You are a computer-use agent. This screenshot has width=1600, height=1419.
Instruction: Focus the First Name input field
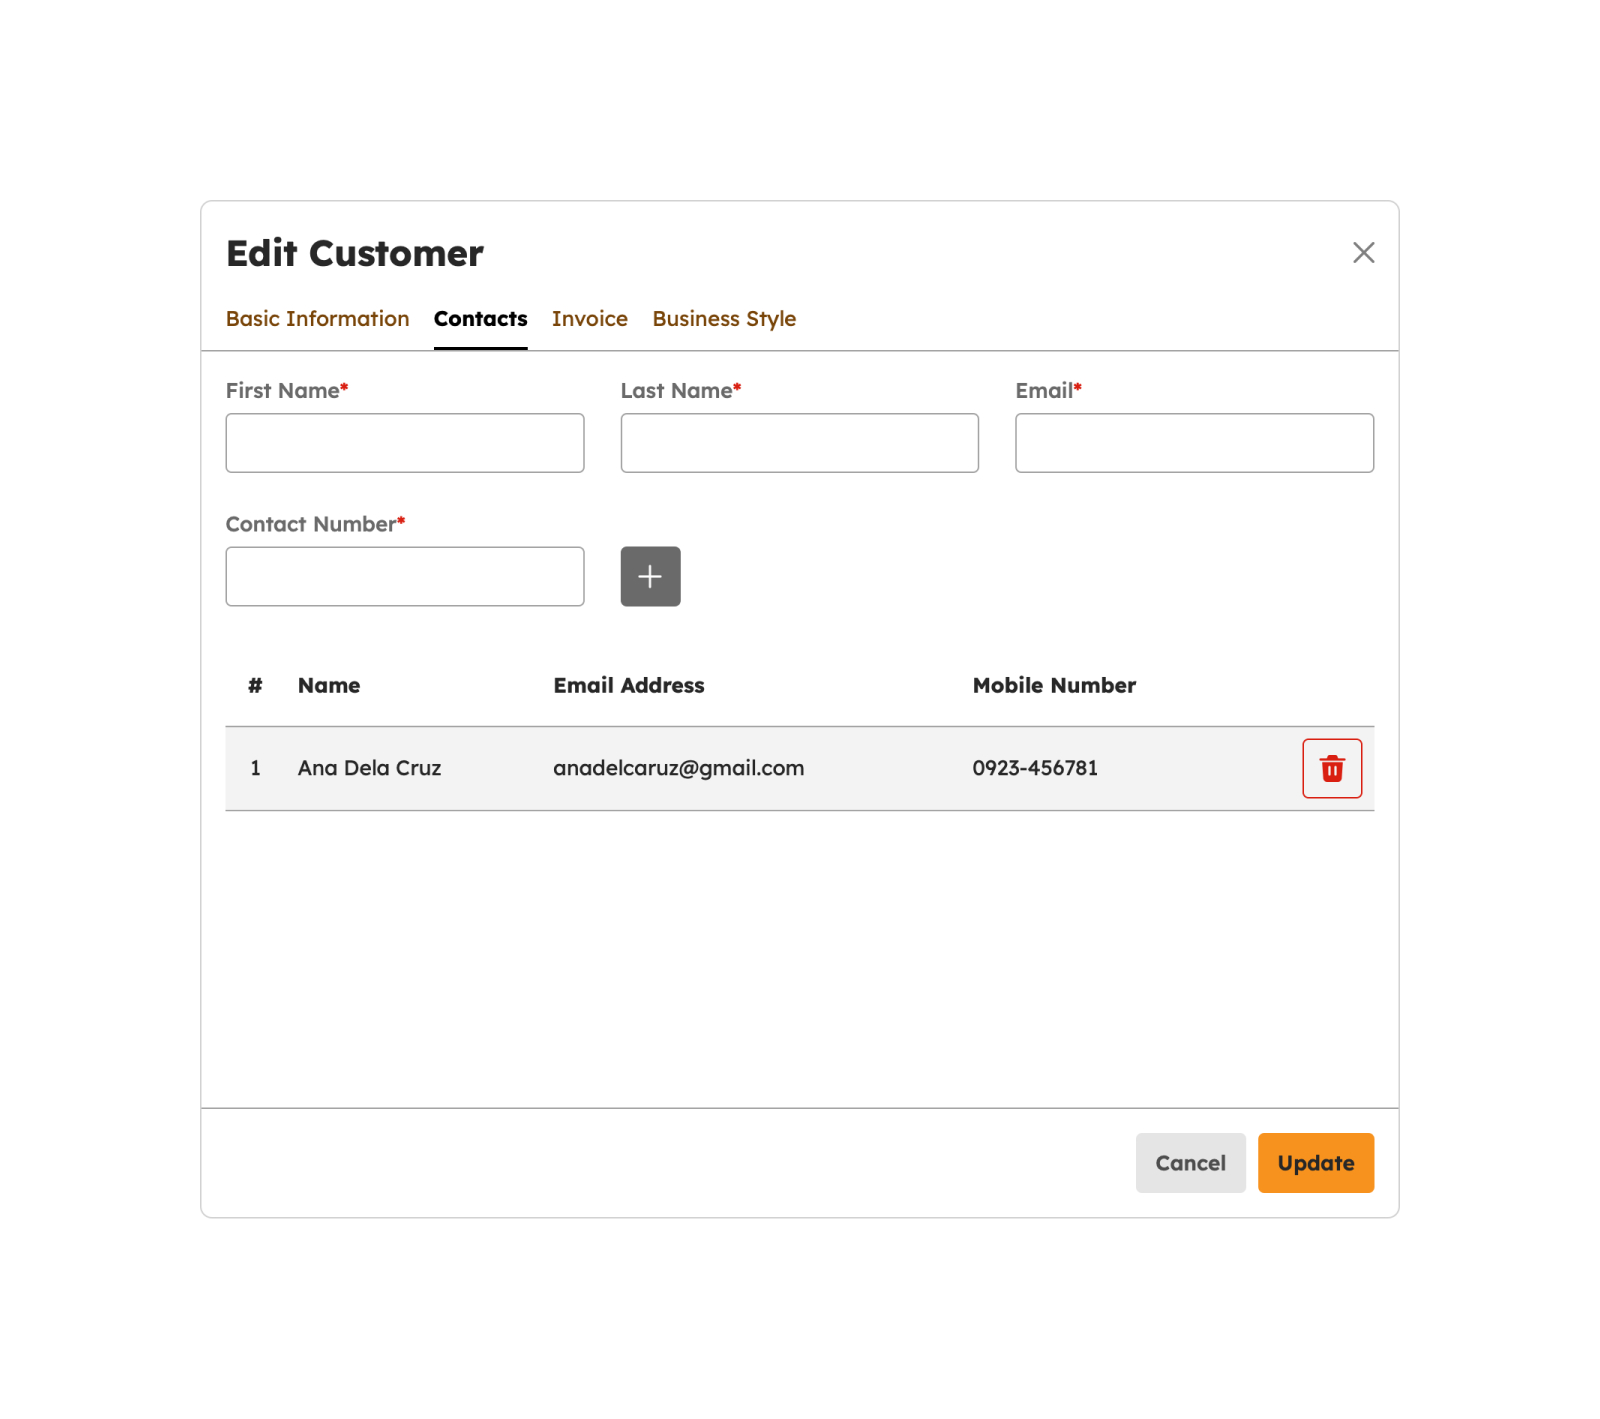(405, 443)
